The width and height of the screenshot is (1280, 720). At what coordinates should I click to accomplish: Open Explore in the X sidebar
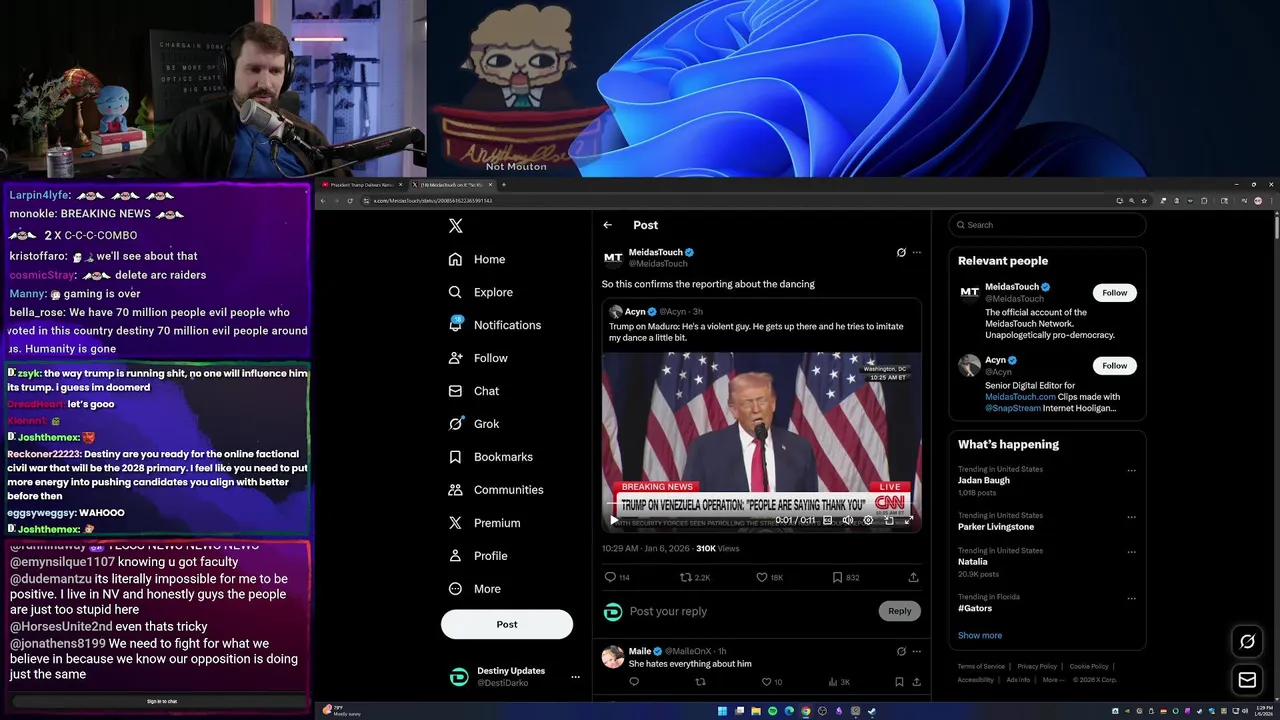tap(480, 292)
